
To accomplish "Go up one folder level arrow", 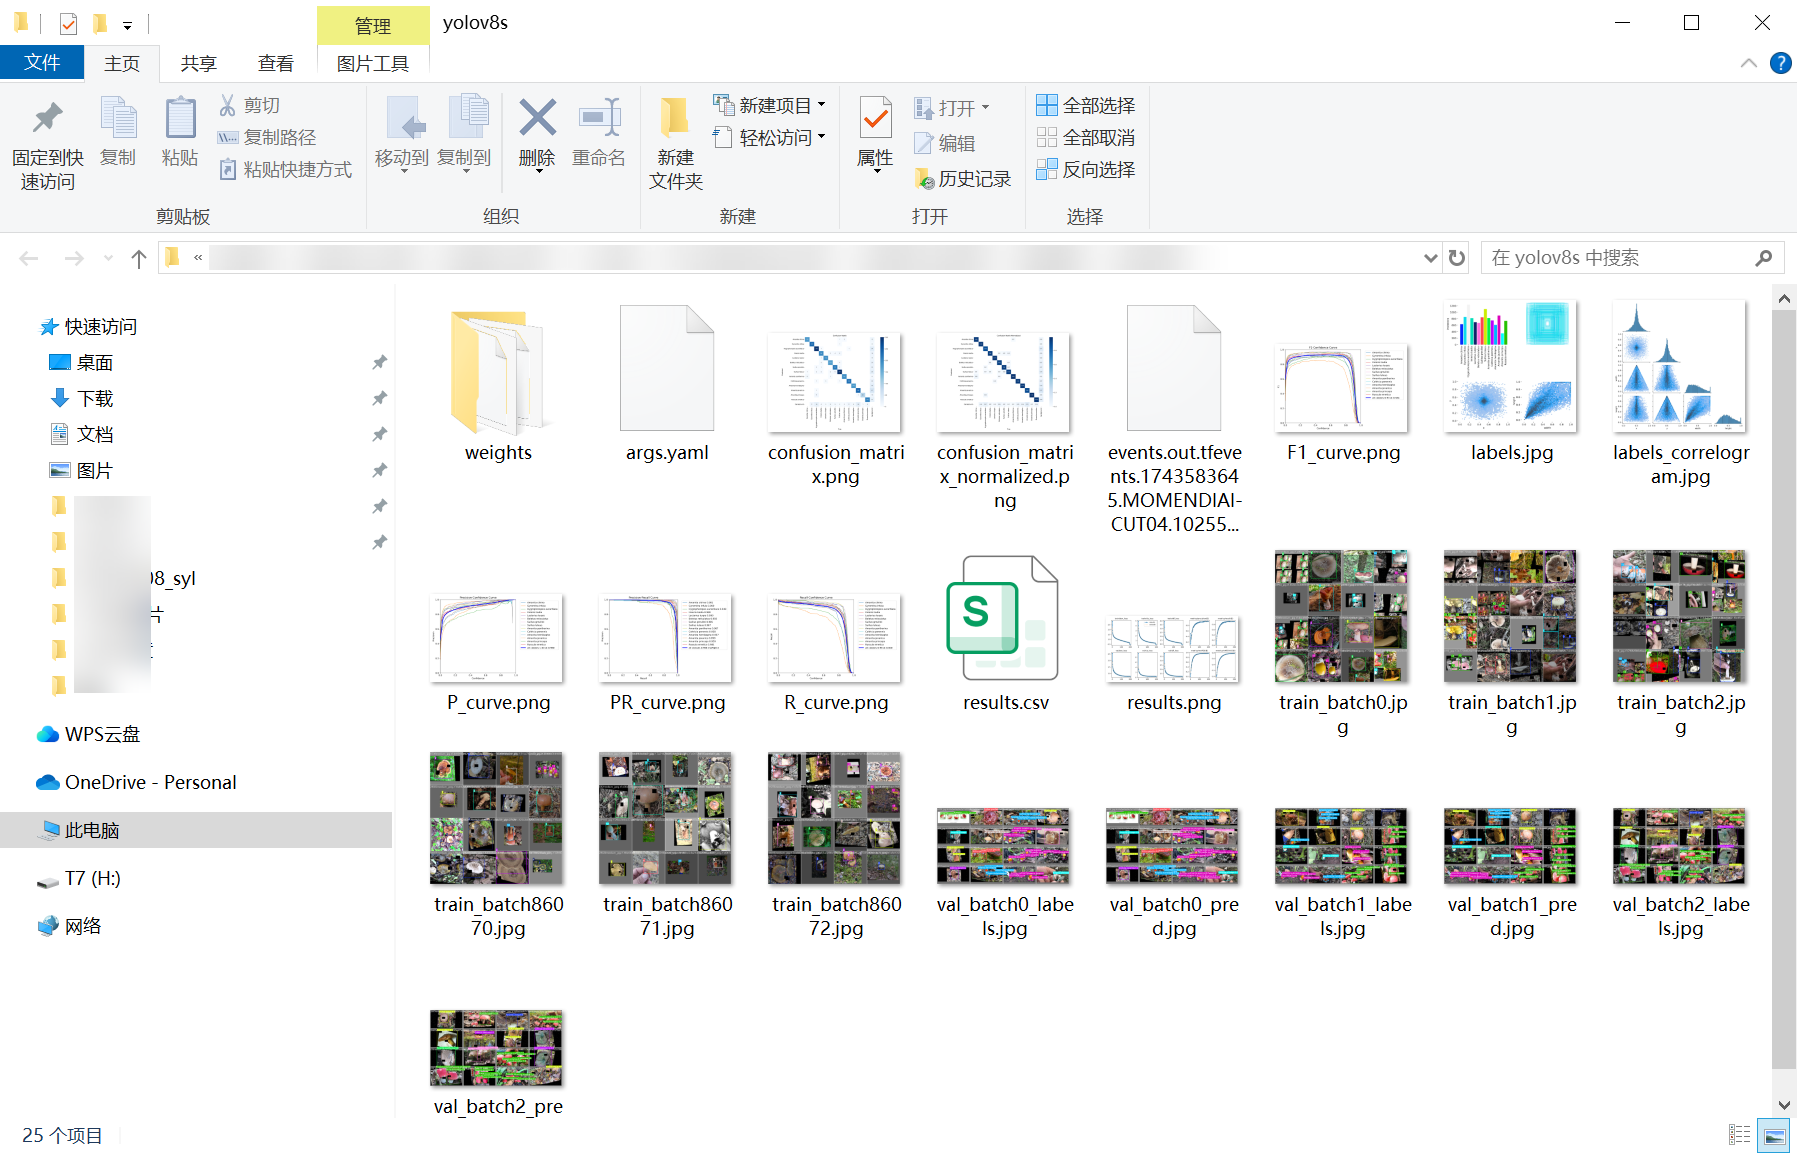I will [x=139, y=258].
